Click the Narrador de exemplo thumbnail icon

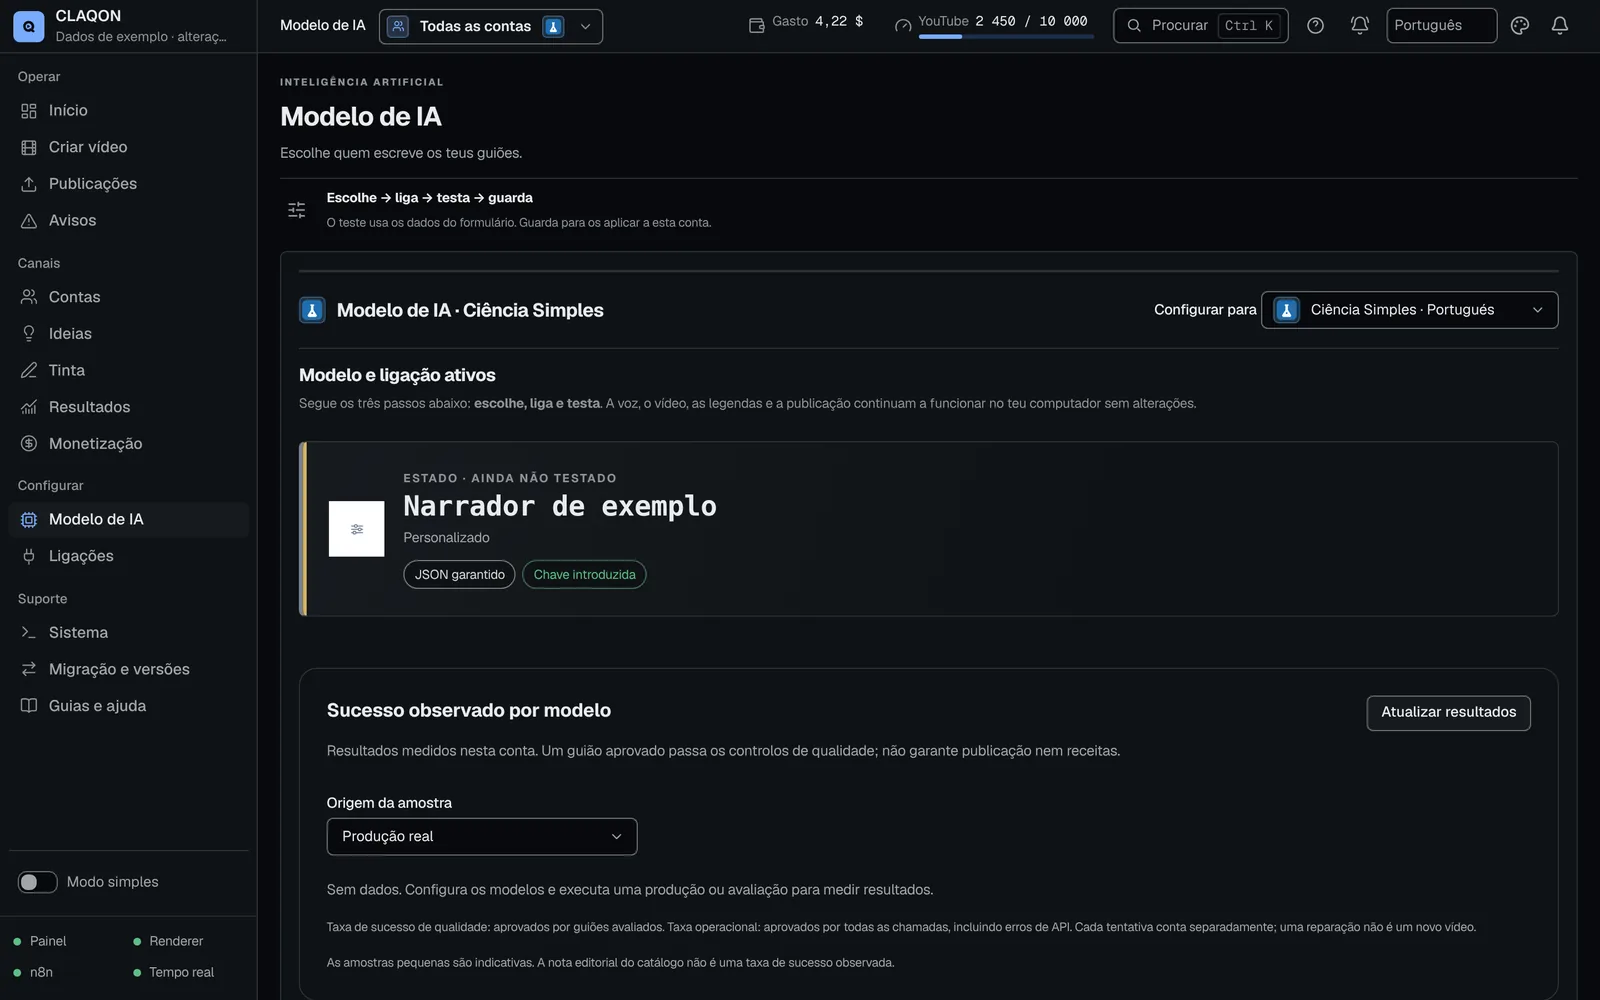tap(357, 529)
